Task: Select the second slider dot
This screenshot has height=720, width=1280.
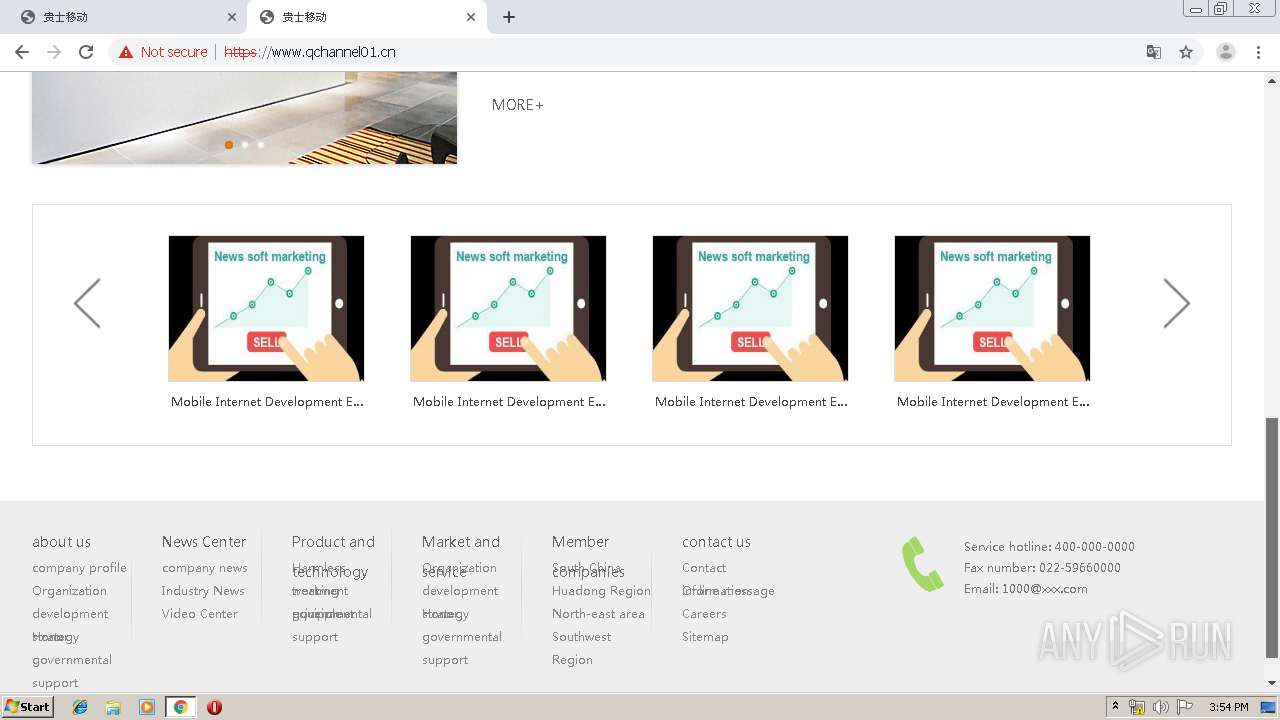Action: coord(245,145)
